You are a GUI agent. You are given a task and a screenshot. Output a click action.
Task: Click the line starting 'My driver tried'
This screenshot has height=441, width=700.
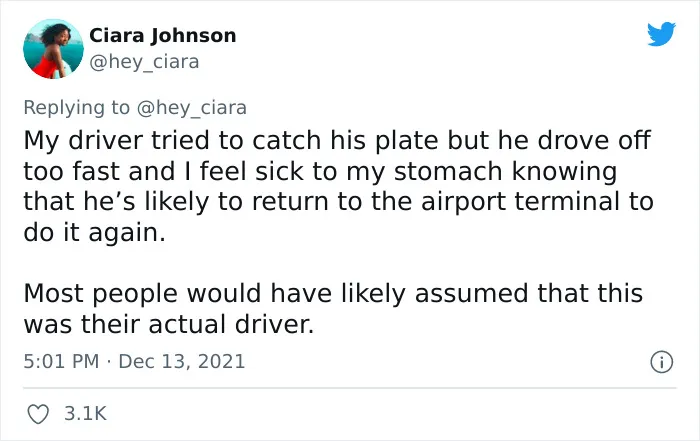click(x=337, y=141)
